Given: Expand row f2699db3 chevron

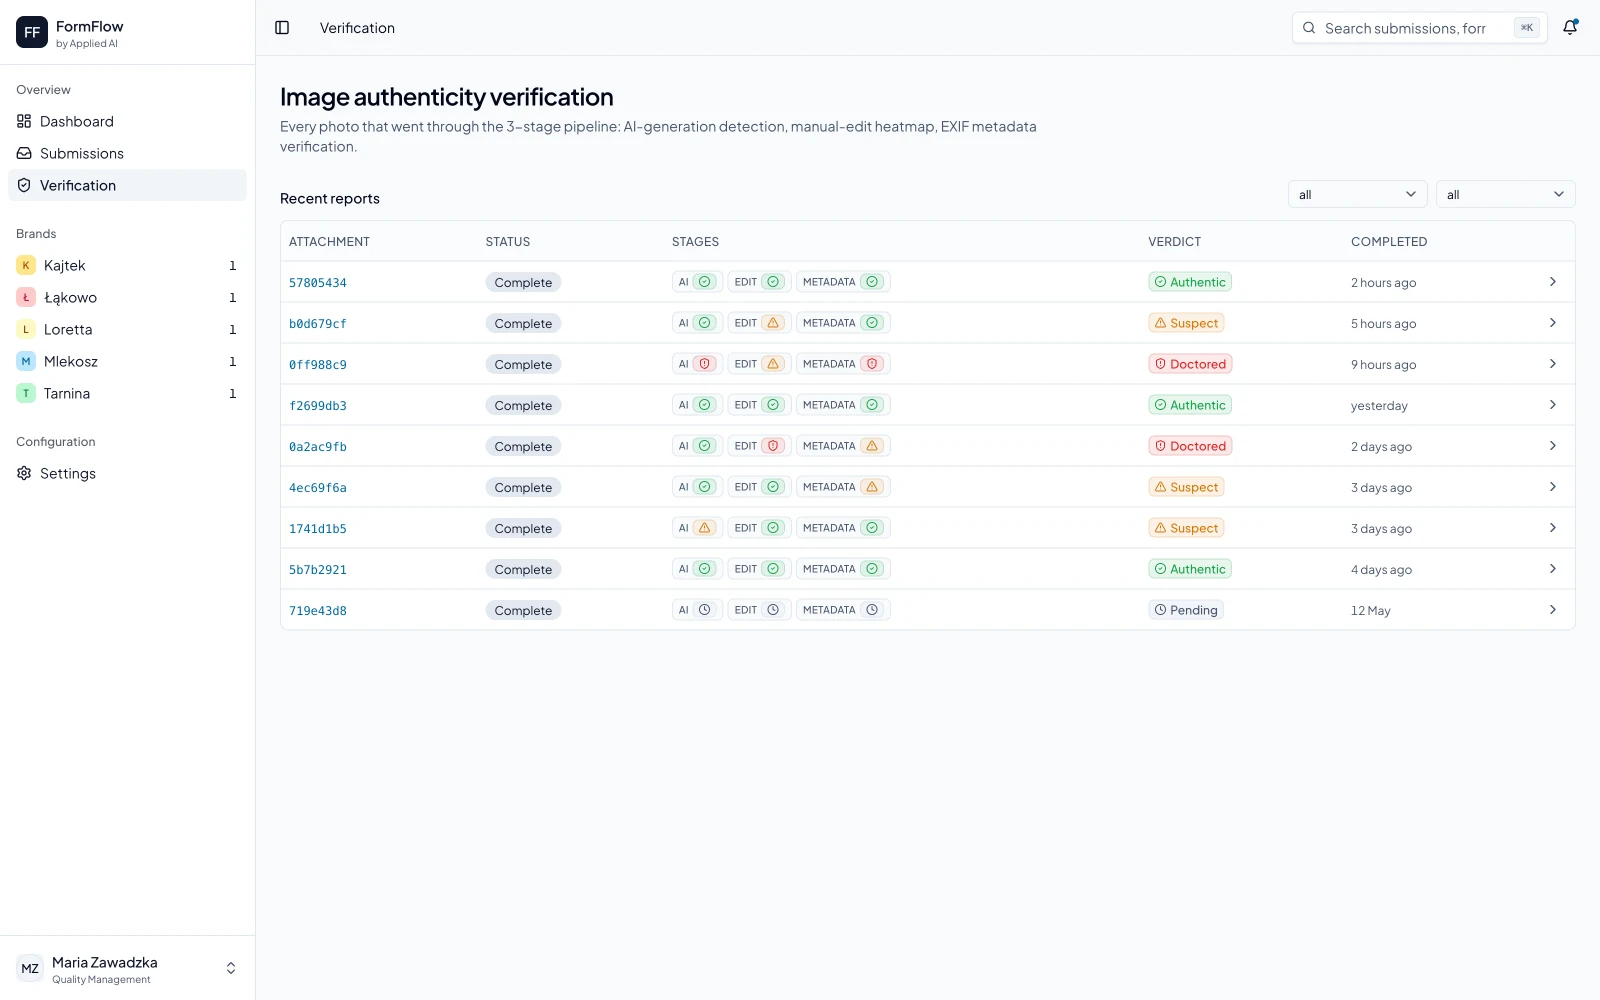Looking at the screenshot, I should point(1552,405).
